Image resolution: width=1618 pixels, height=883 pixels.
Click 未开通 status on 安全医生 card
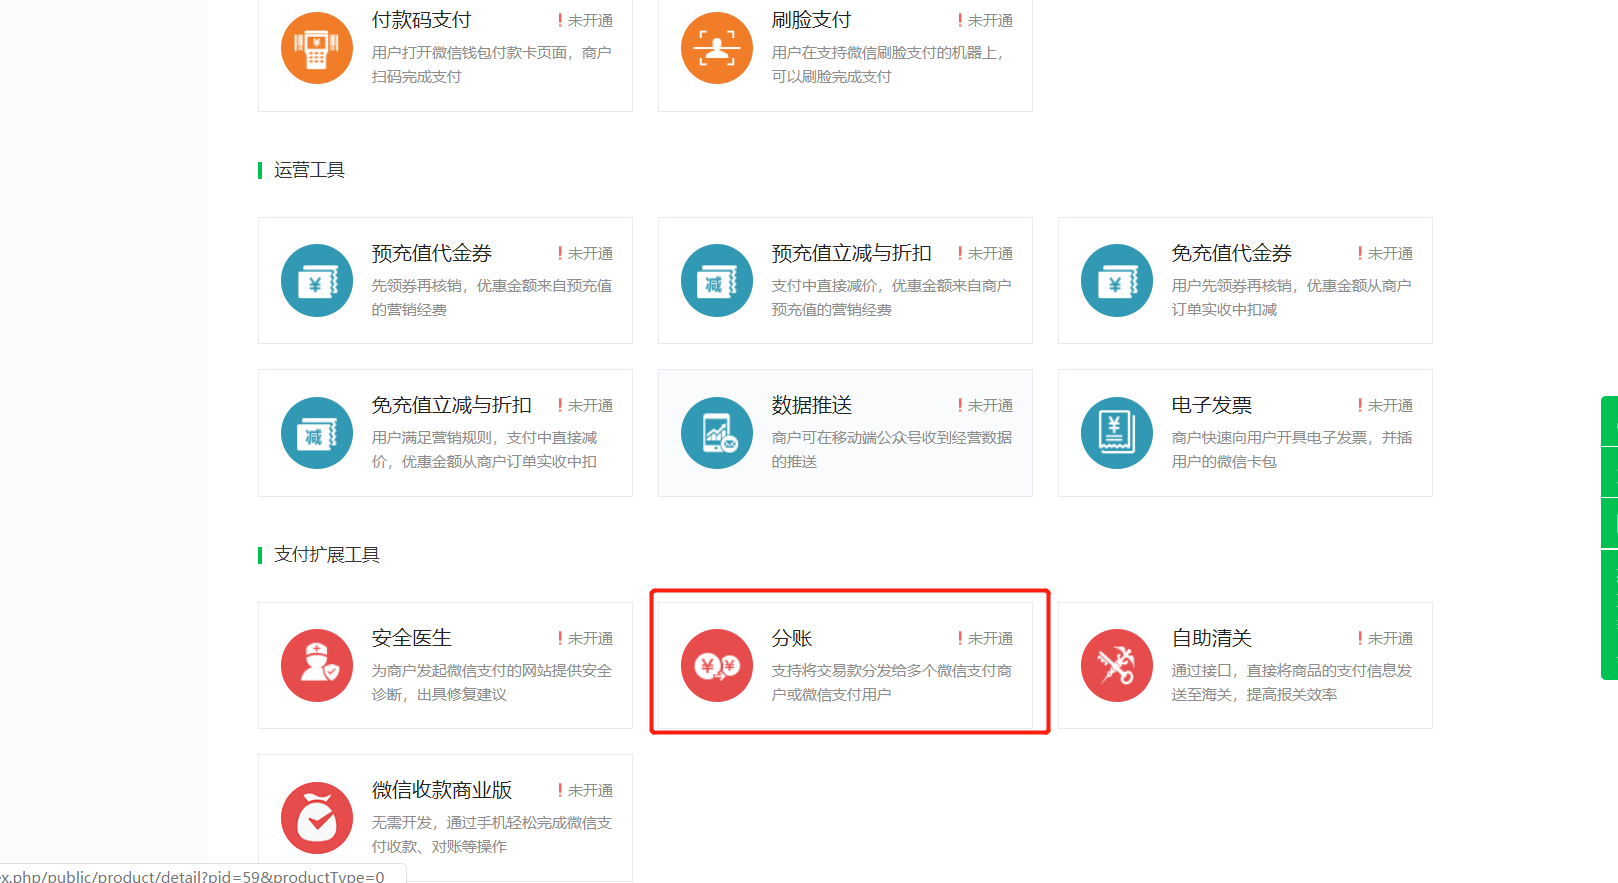[x=585, y=639]
